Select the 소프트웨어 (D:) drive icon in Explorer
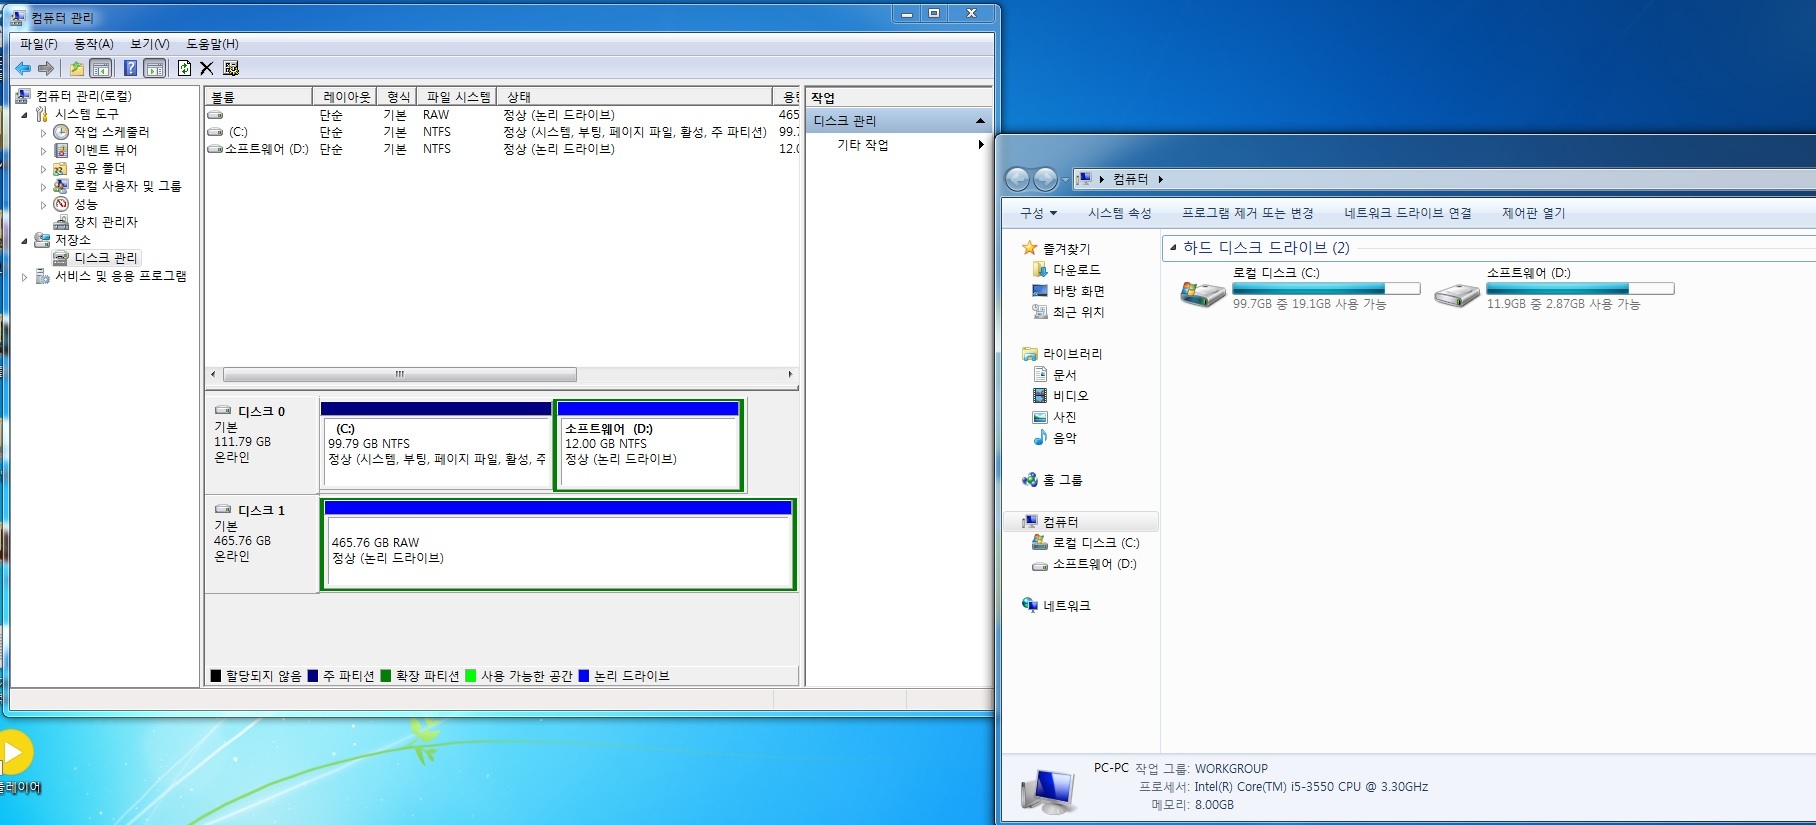 [1457, 293]
